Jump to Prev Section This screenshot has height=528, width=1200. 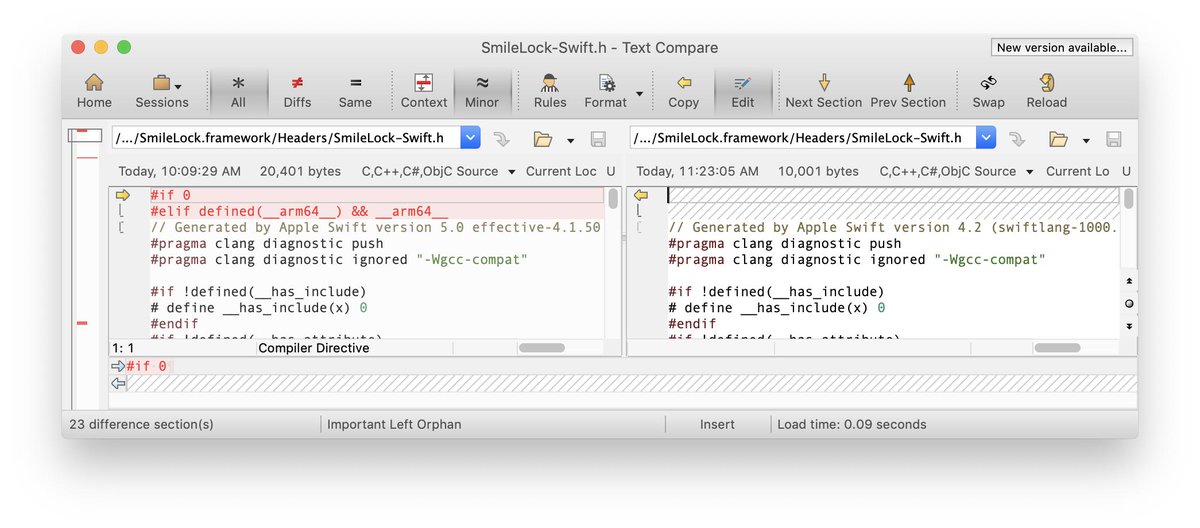click(908, 90)
